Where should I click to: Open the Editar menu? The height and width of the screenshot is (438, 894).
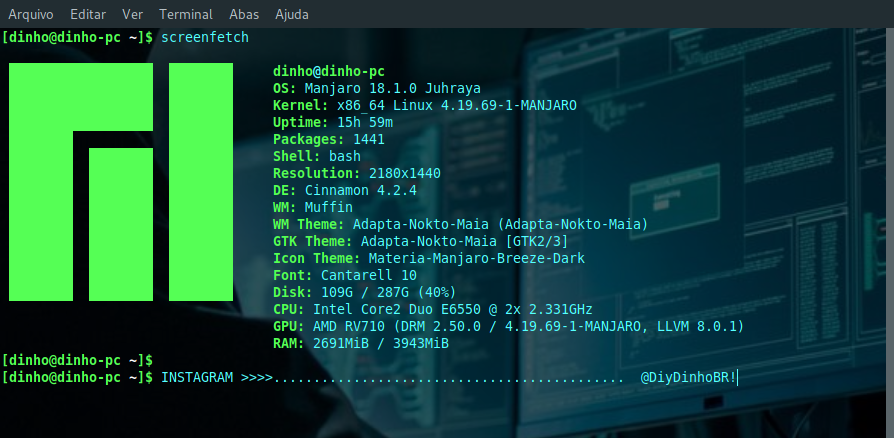(88, 14)
